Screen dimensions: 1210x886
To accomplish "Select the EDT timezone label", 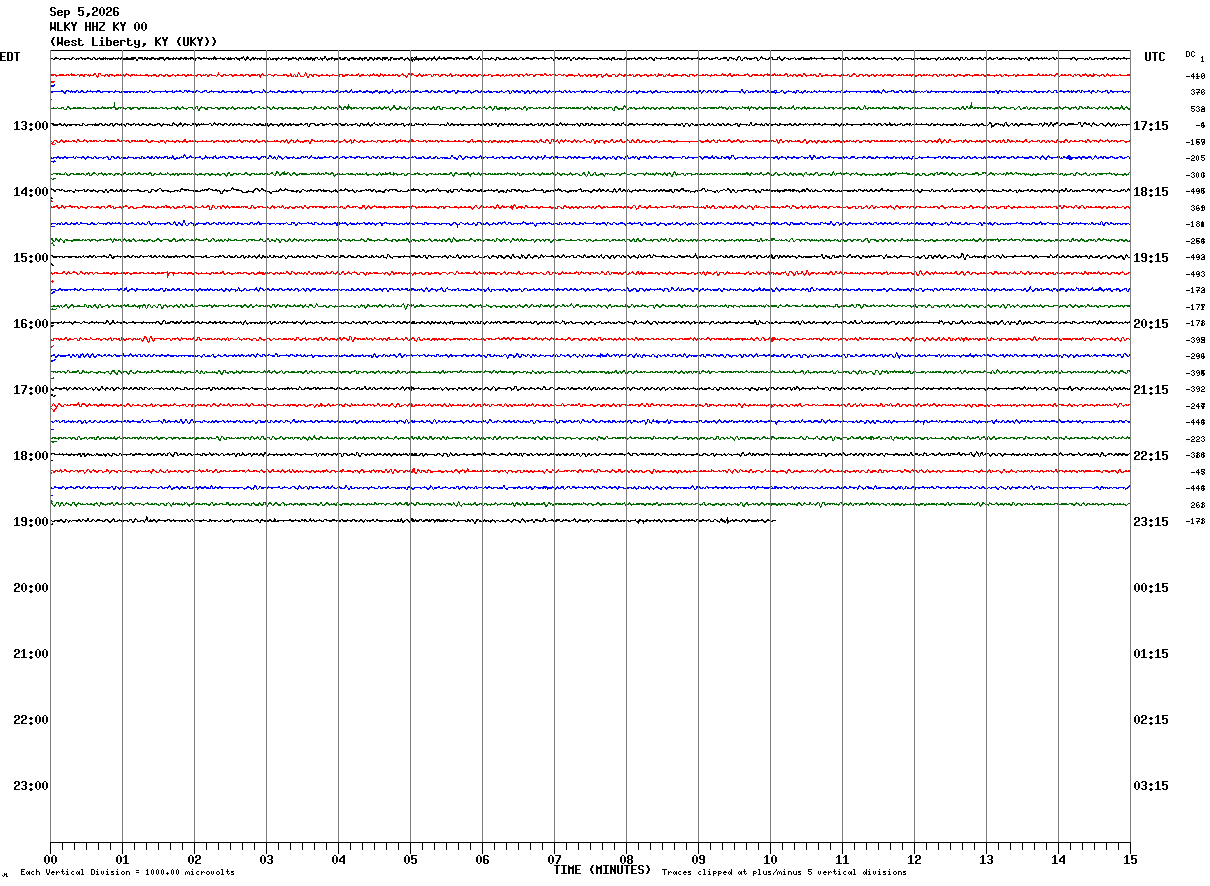I will (x=10, y=57).
